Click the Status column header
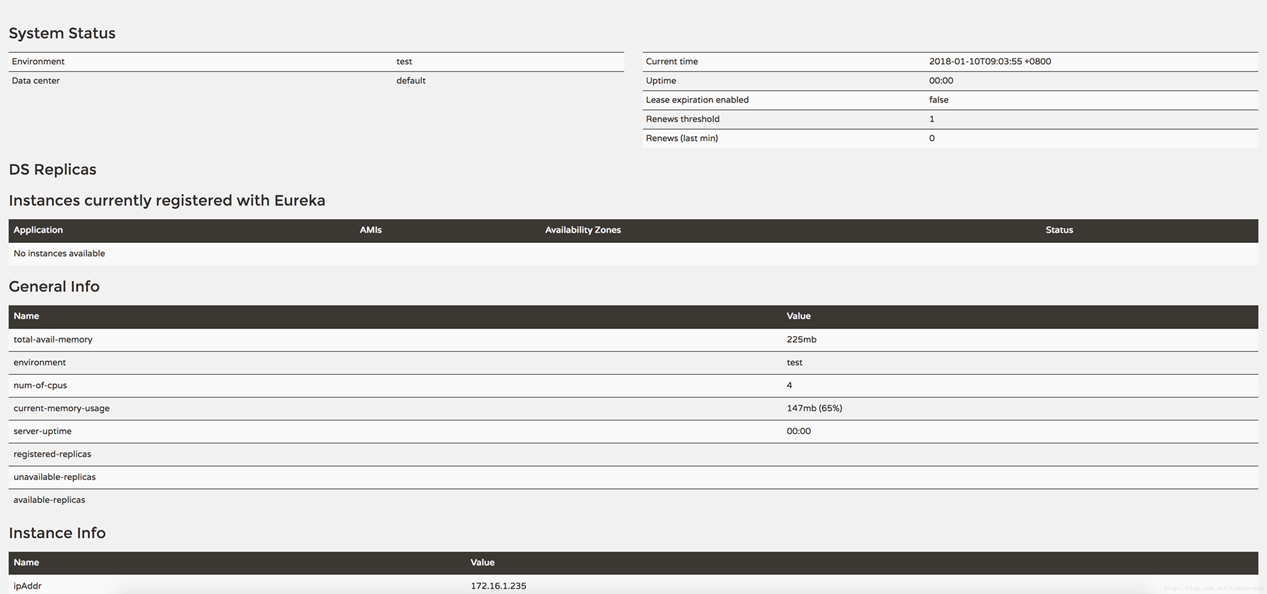 click(x=1058, y=230)
